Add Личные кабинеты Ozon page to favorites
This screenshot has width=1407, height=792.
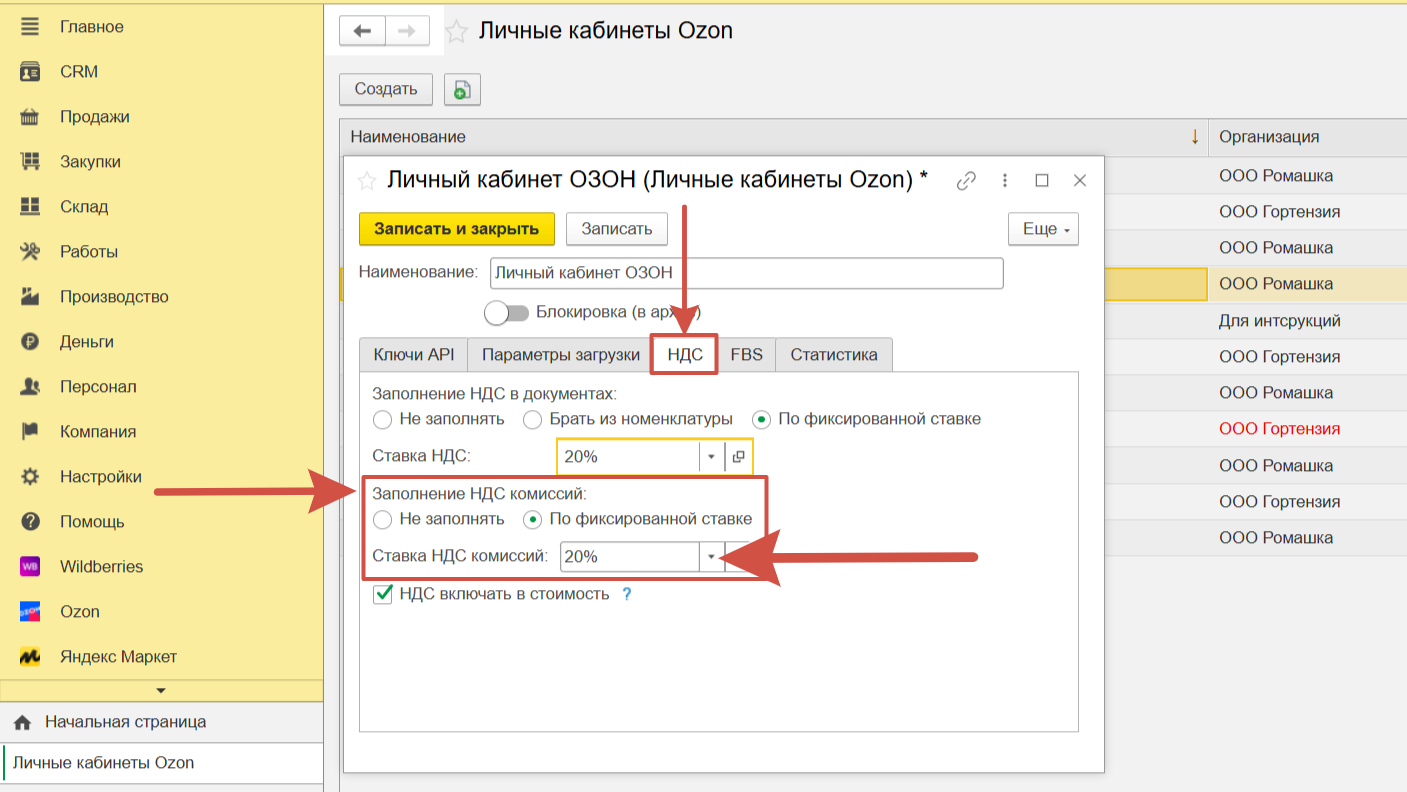point(456,32)
